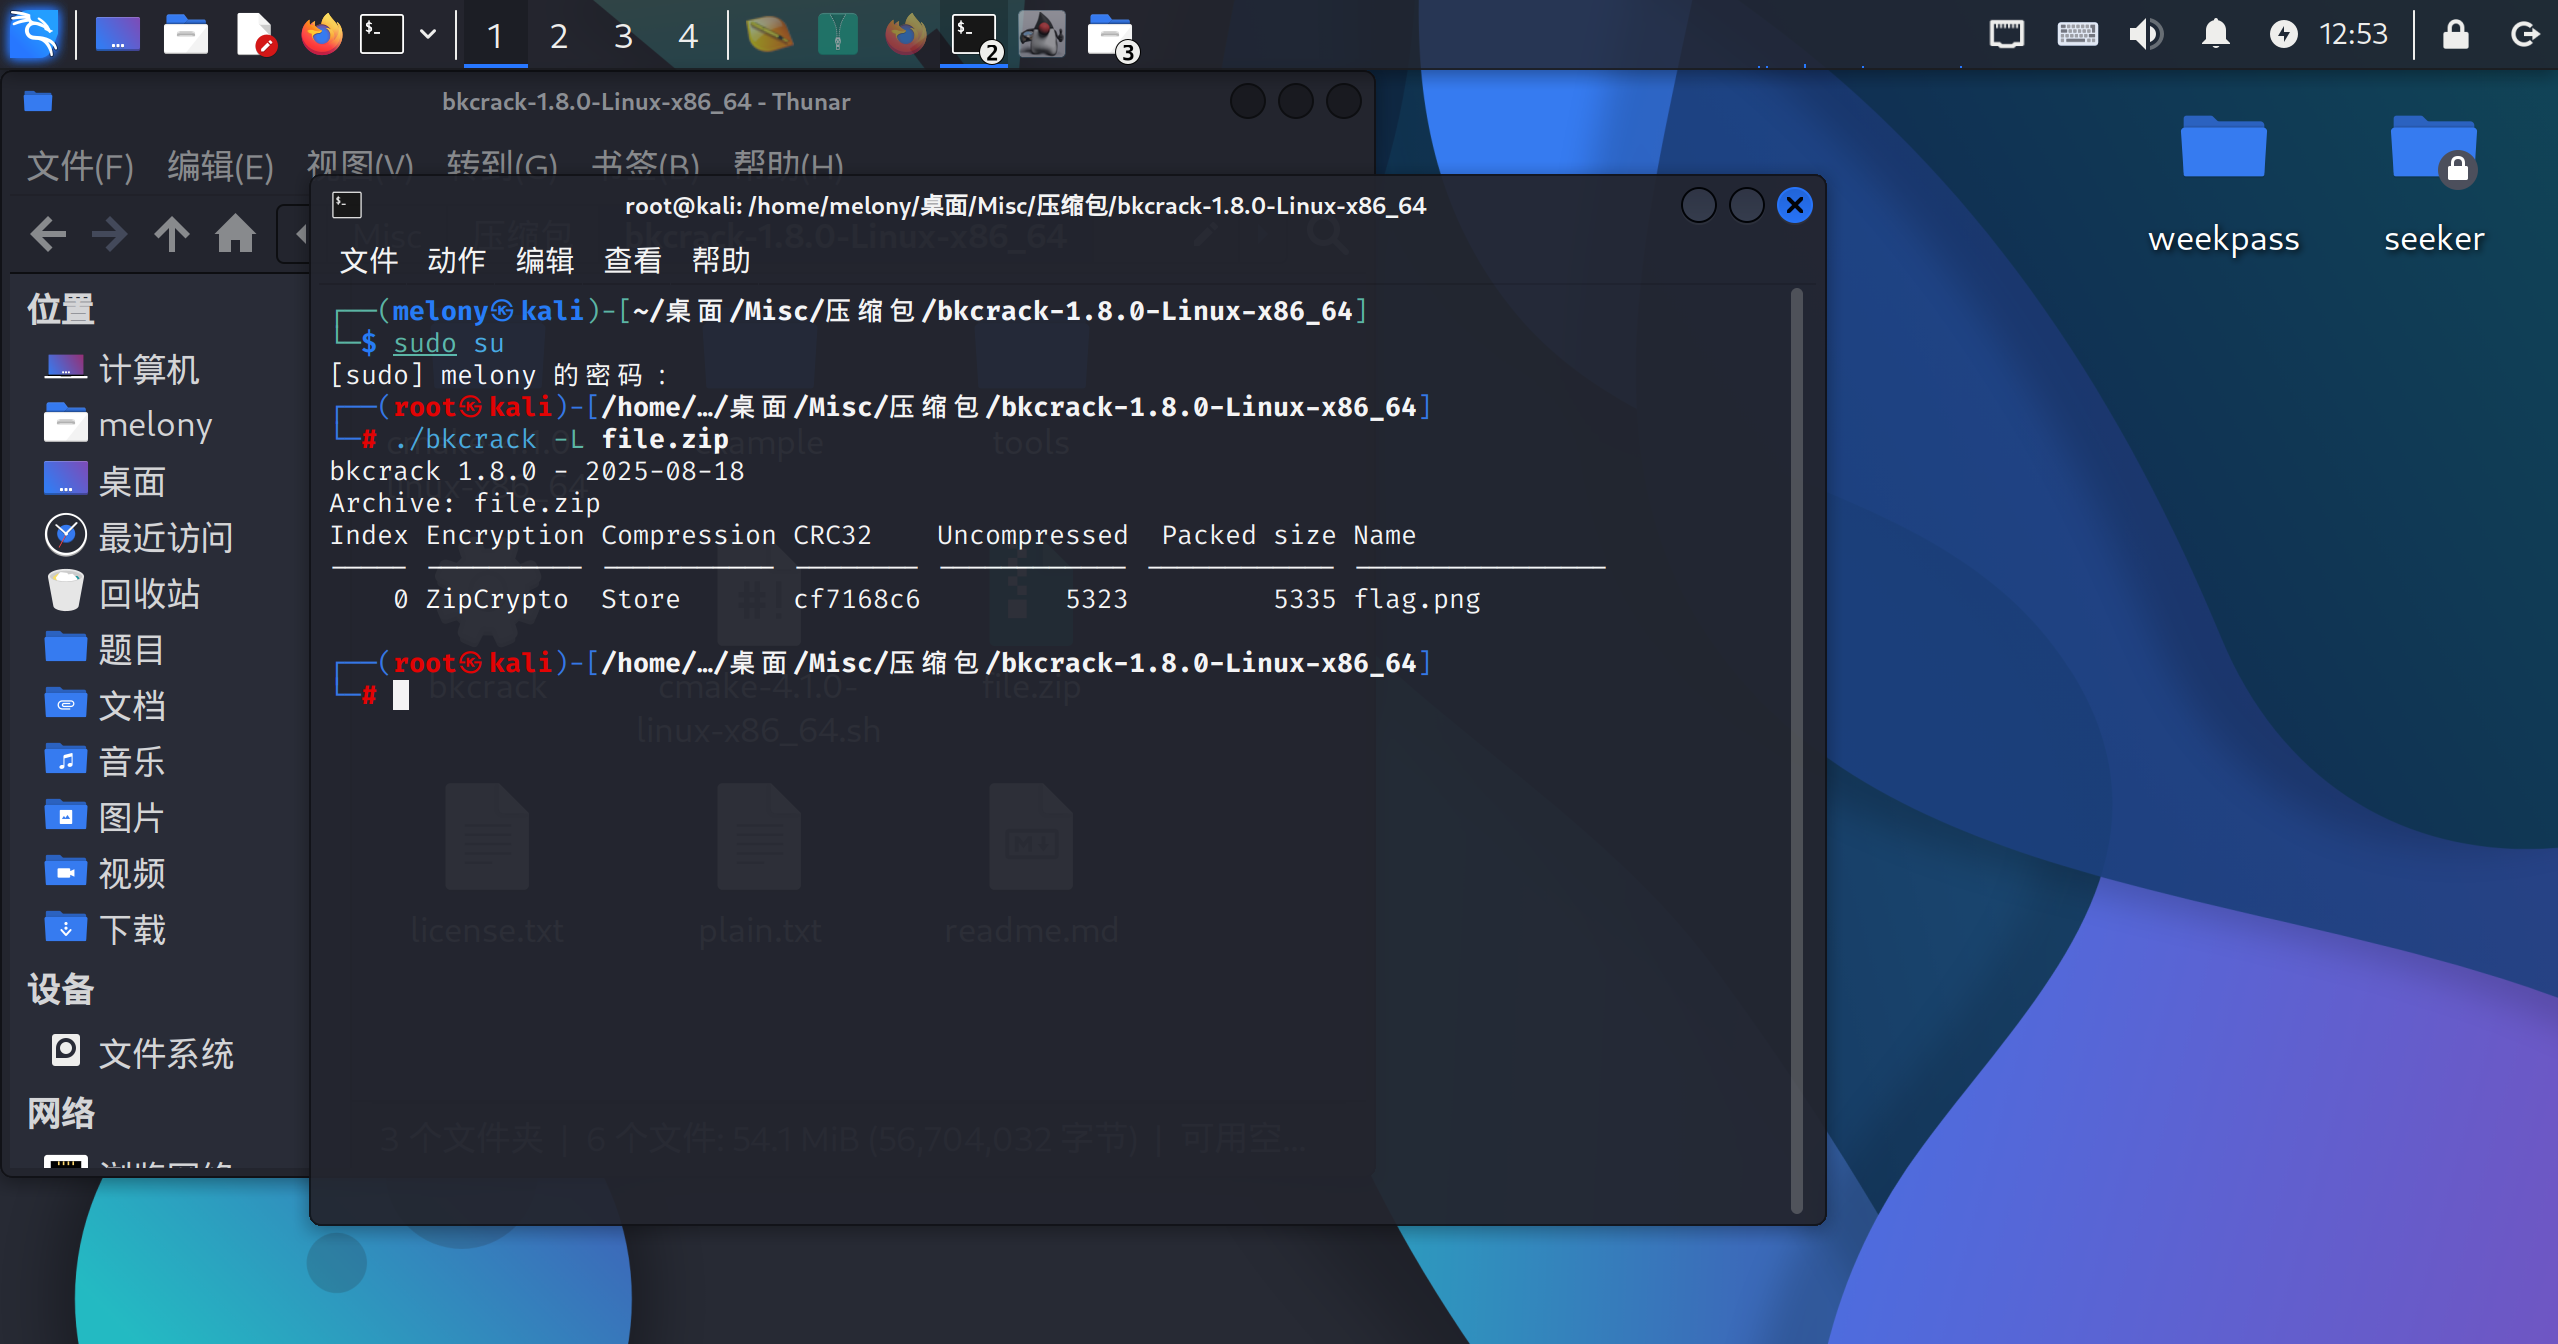Switch to workspace 3
Screen dimensions: 2558x1344
pos(623,37)
